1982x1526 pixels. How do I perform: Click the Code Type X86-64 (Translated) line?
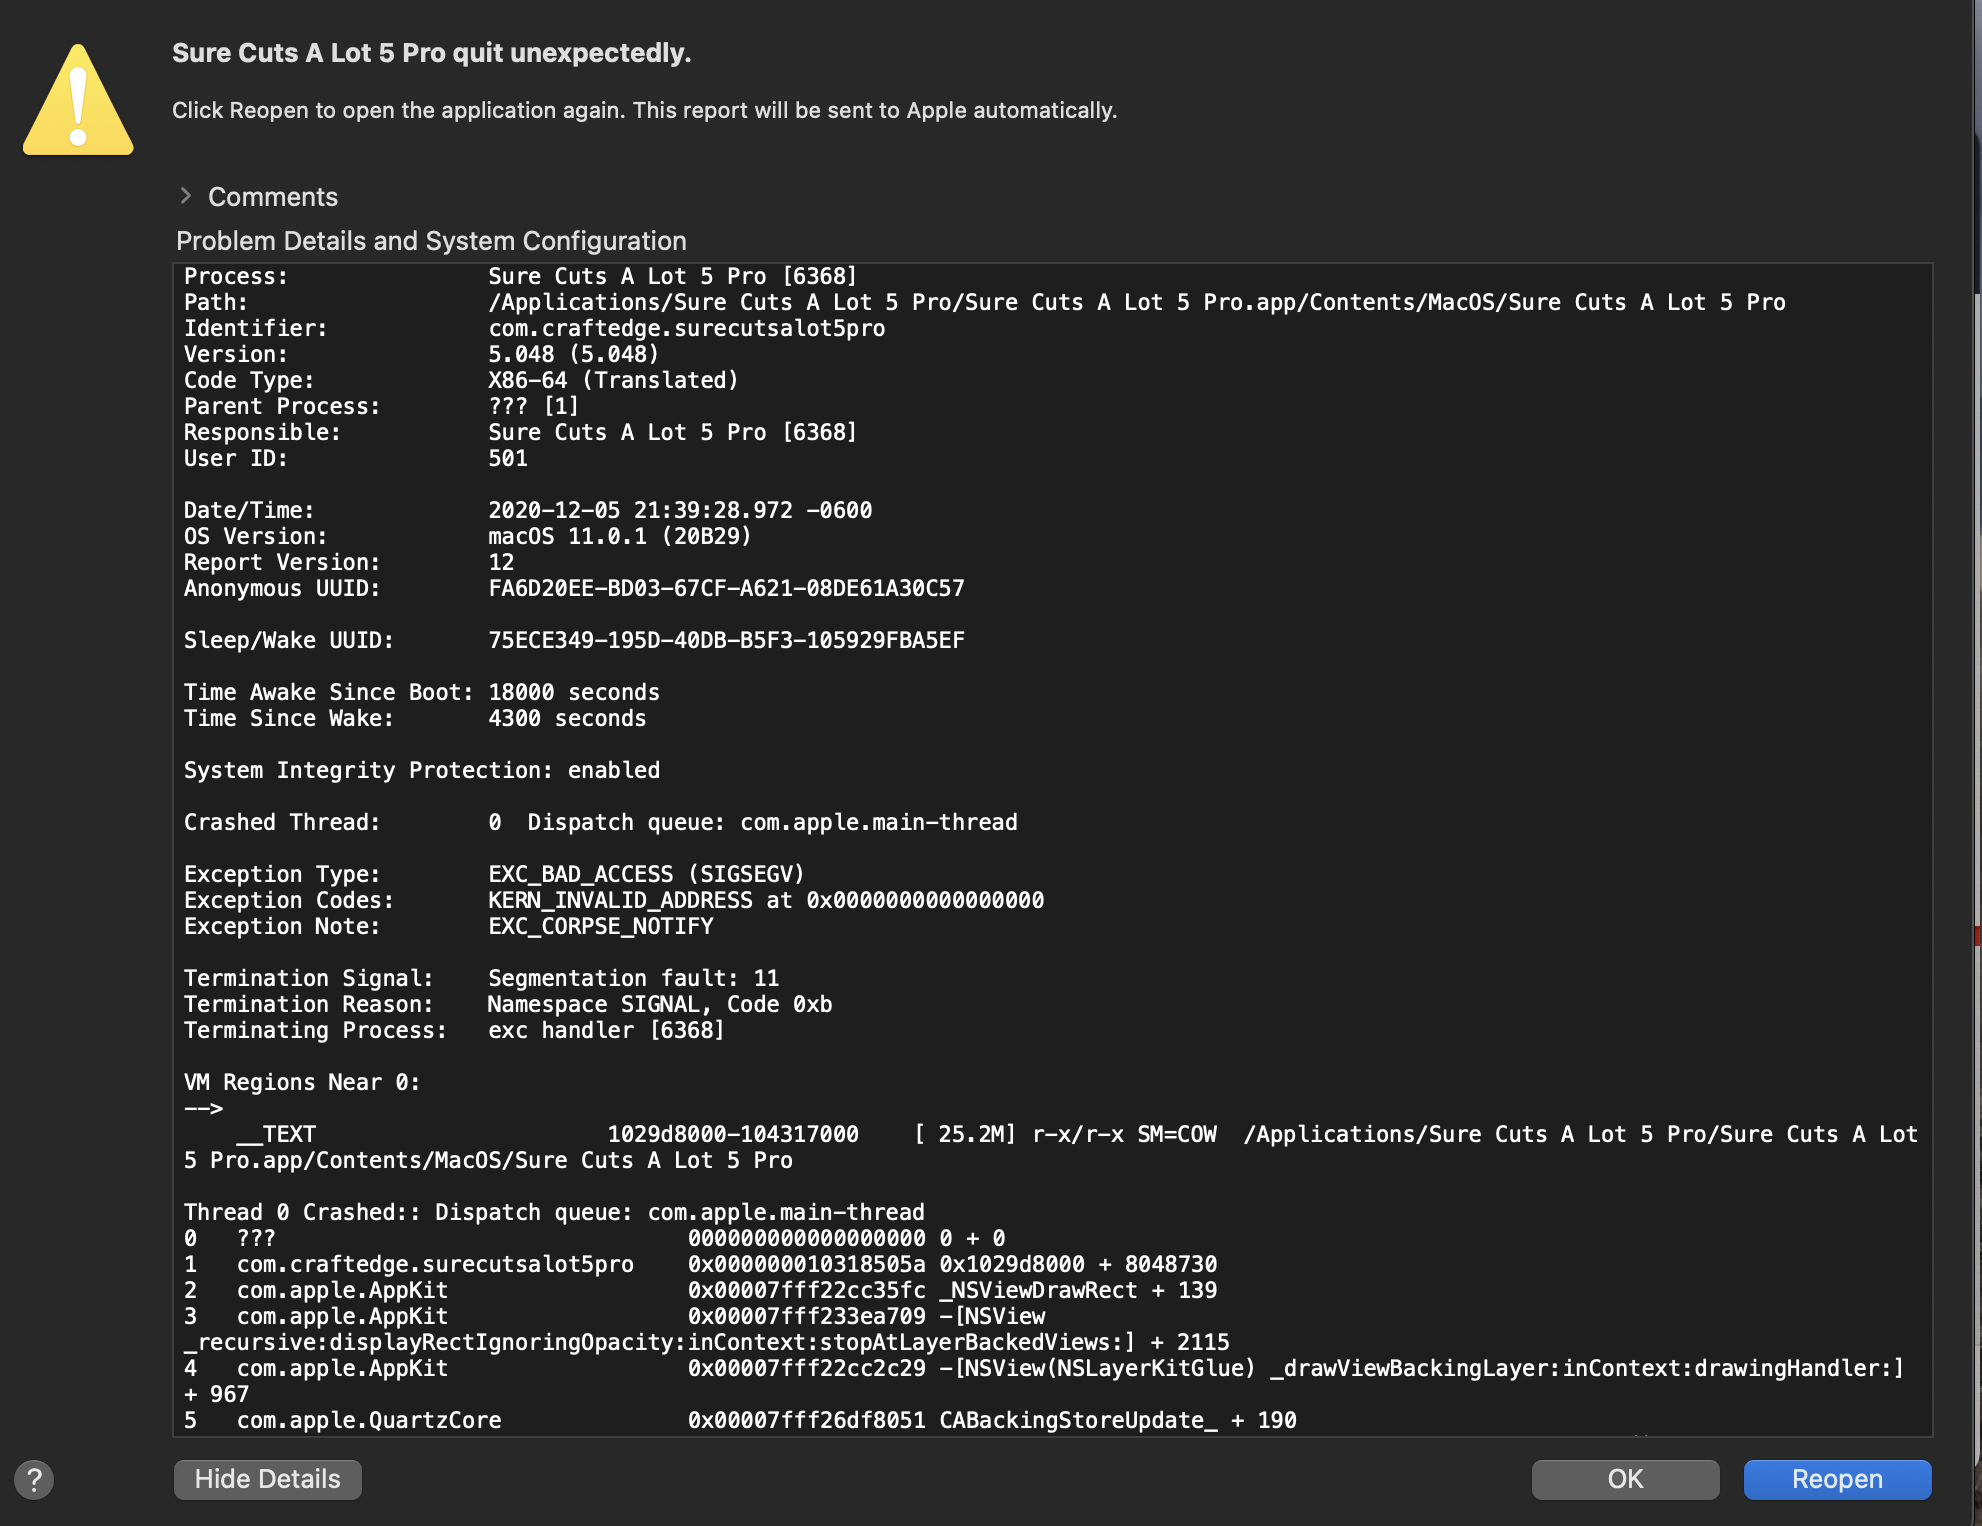pyautogui.click(x=461, y=380)
